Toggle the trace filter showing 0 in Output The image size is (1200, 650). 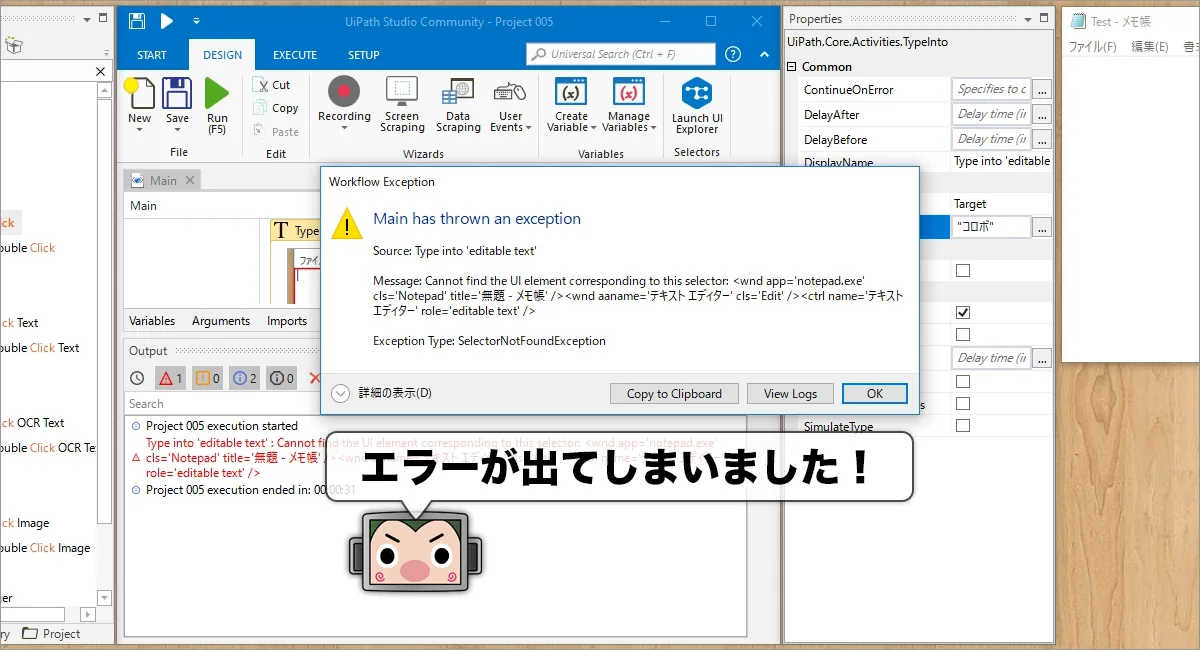coord(281,378)
